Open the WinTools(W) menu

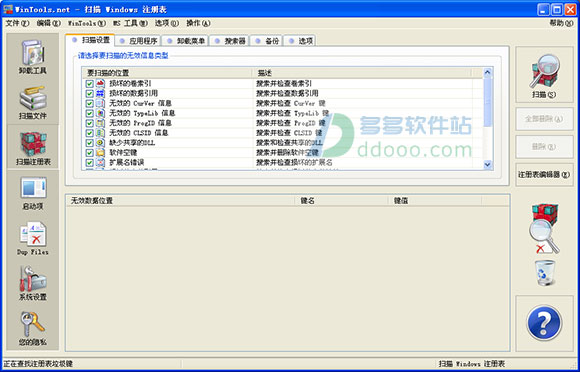tap(87, 23)
